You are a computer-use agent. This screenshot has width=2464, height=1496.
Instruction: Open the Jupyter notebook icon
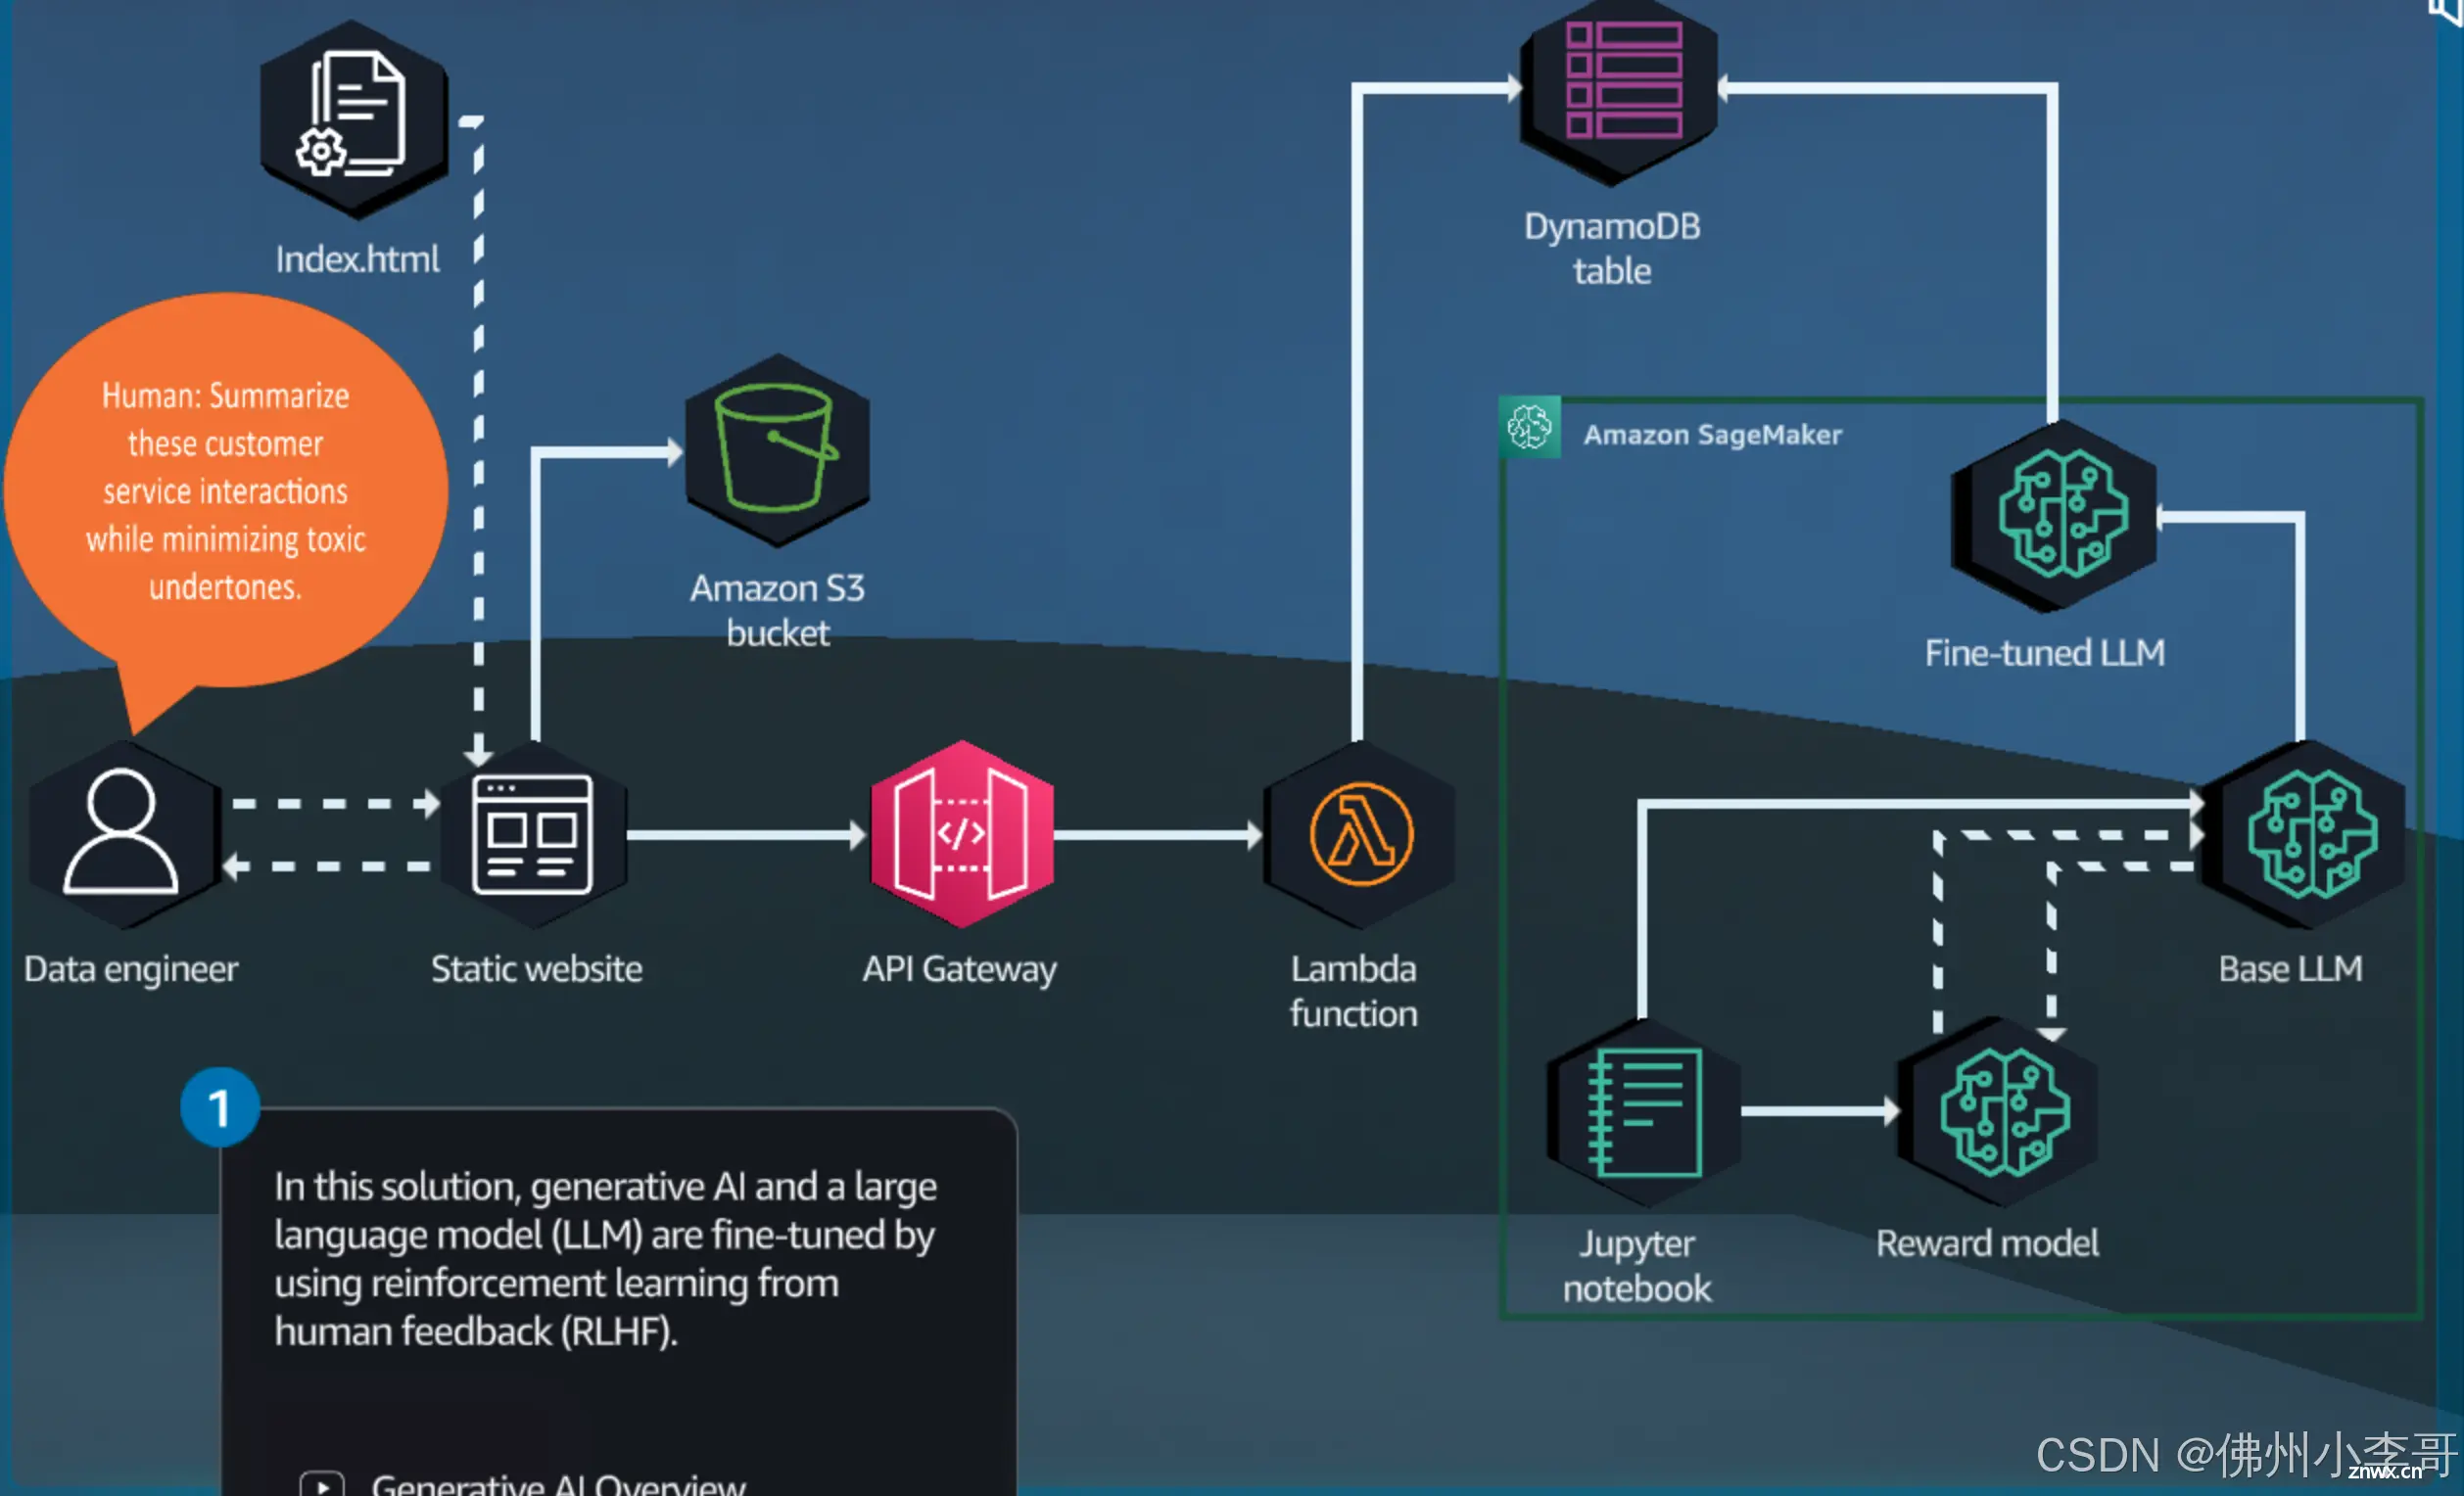click(x=1643, y=1111)
